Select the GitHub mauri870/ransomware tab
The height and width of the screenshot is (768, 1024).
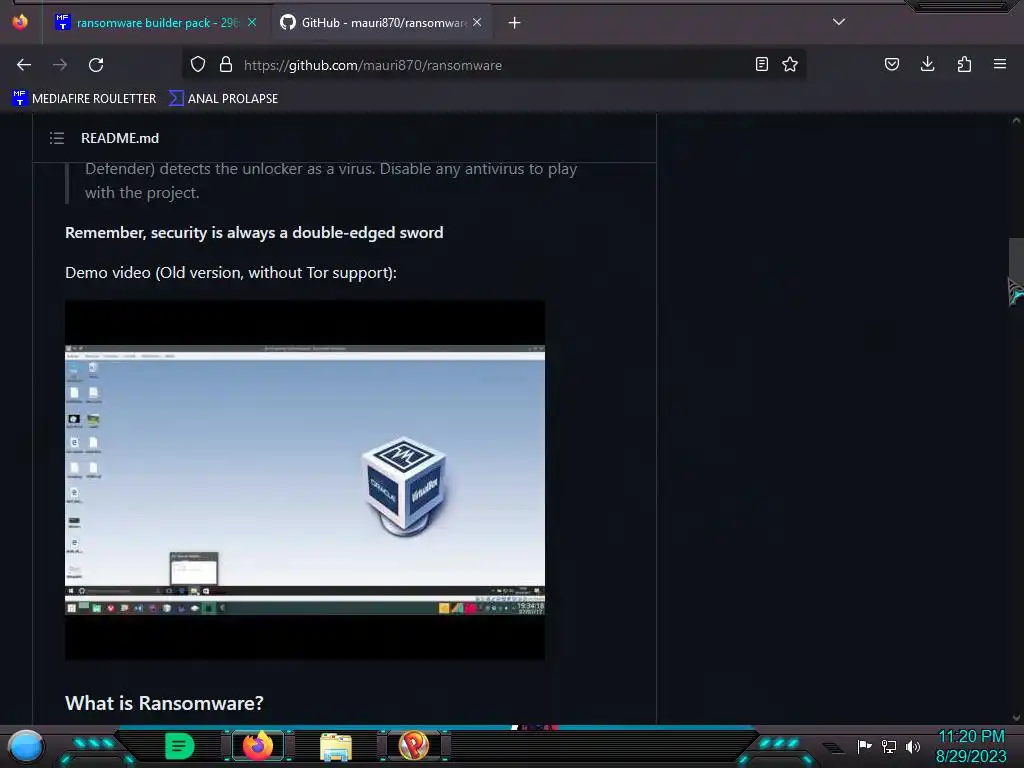pos(381,23)
